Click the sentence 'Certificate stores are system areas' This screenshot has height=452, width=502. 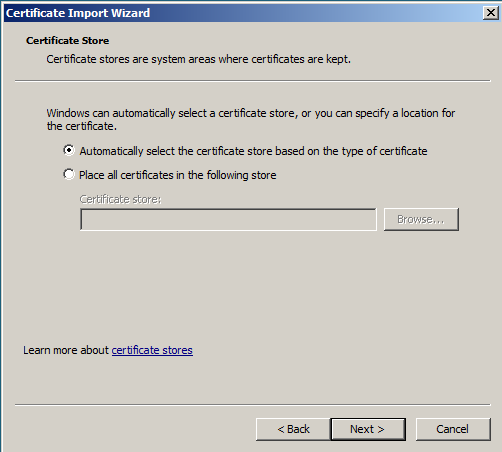pos(199,59)
